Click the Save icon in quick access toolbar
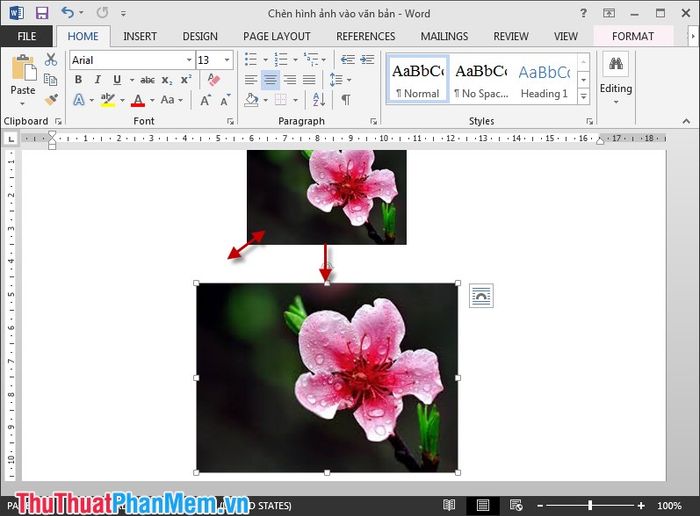Screen dimensions: 700x516 click(x=41, y=13)
